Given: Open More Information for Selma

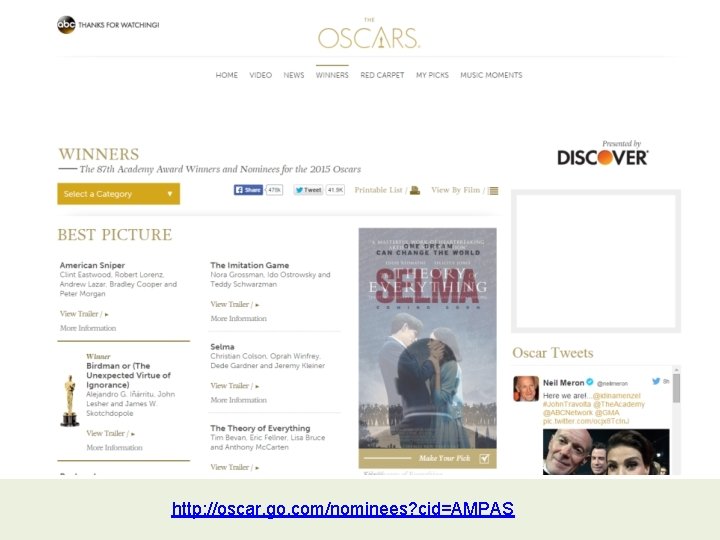Looking at the screenshot, I should click(238, 400).
